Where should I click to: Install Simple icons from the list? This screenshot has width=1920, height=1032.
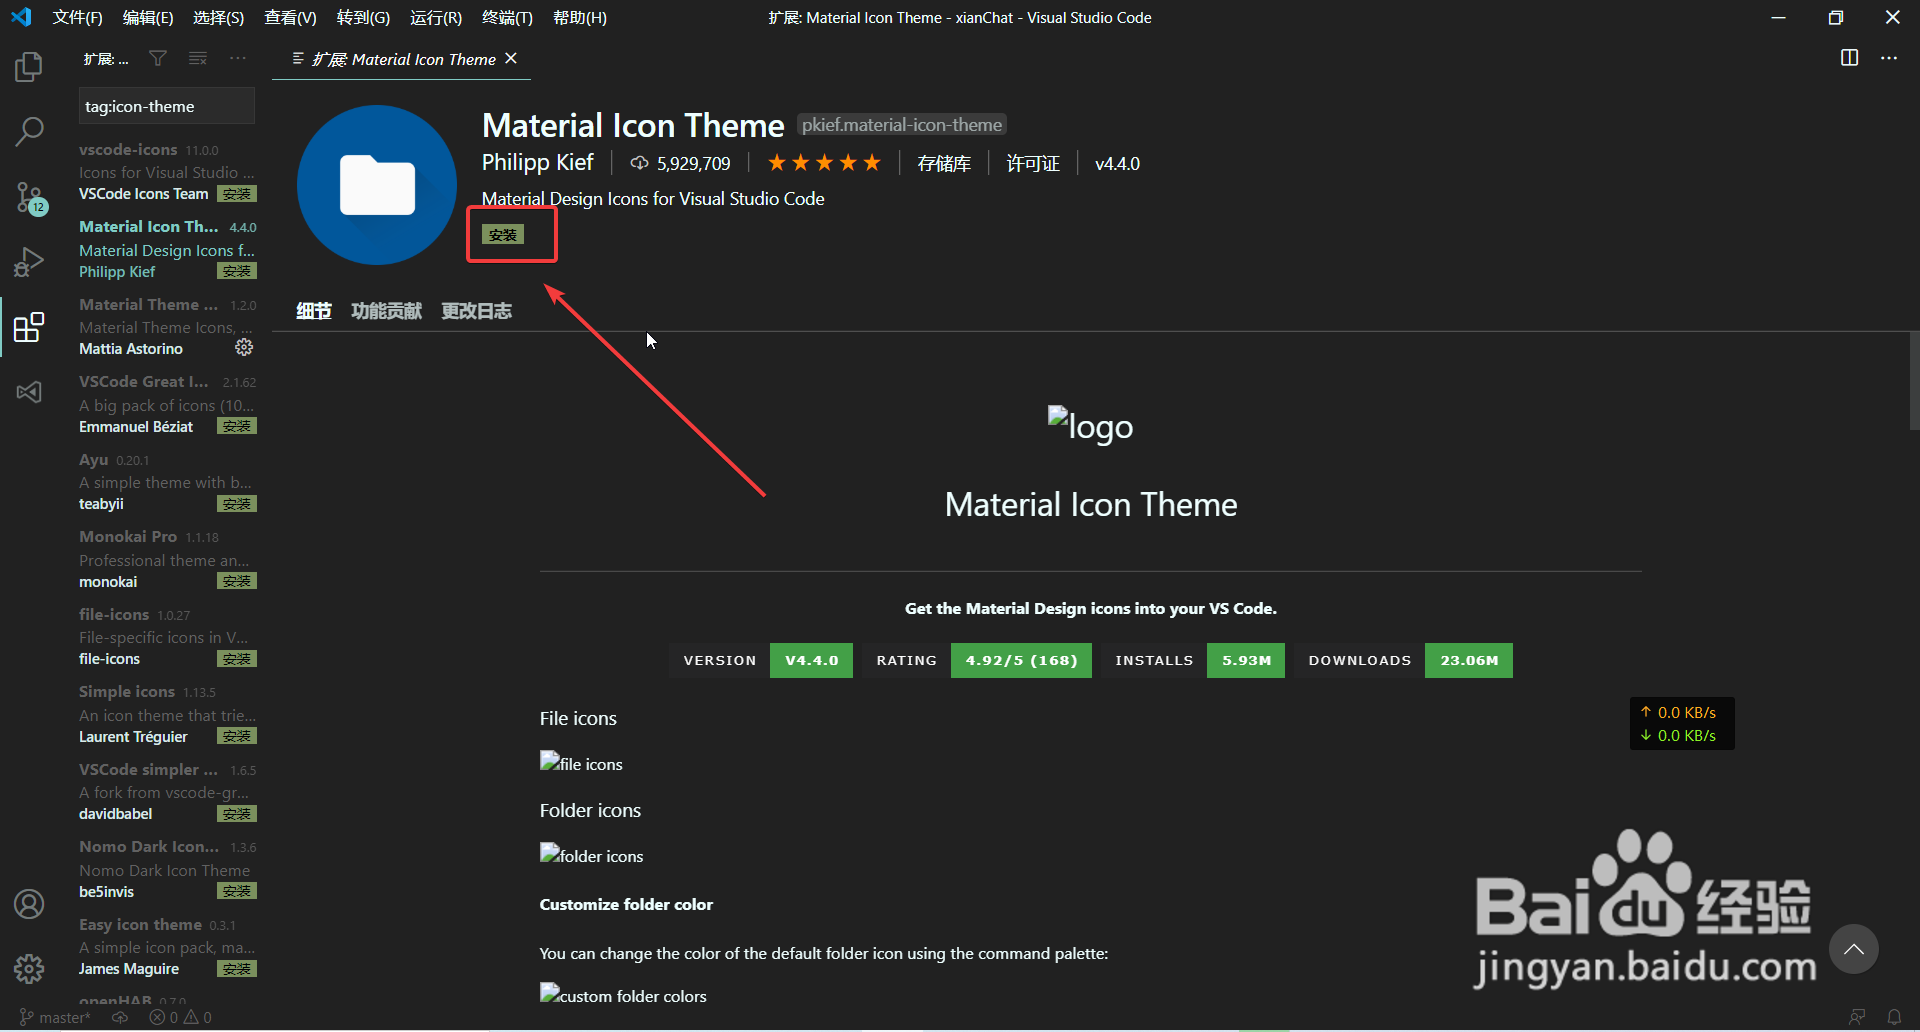pyautogui.click(x=237, y=736)
